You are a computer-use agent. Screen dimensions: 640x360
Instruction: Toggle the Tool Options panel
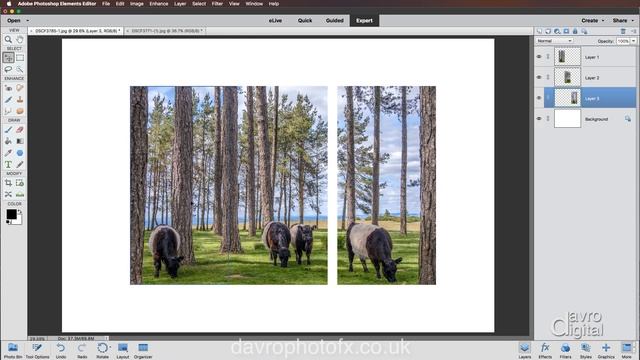pos(37,351)
